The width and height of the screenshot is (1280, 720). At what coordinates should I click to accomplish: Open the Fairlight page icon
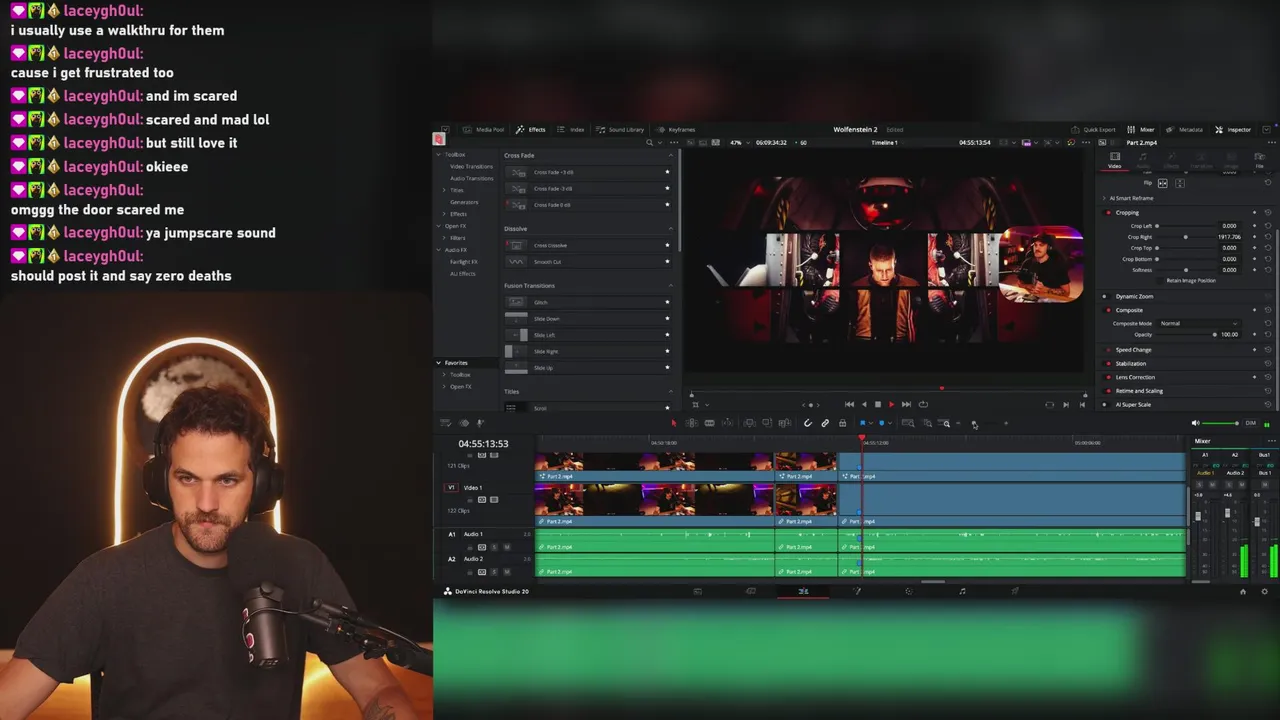click(x=962, y=591)
